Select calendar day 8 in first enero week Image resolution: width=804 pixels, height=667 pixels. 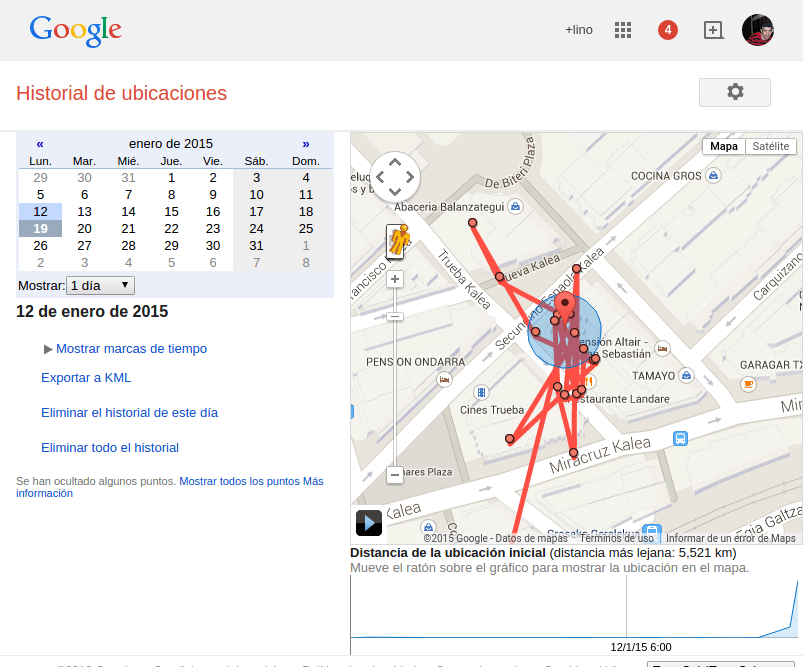tap(171, 195)
